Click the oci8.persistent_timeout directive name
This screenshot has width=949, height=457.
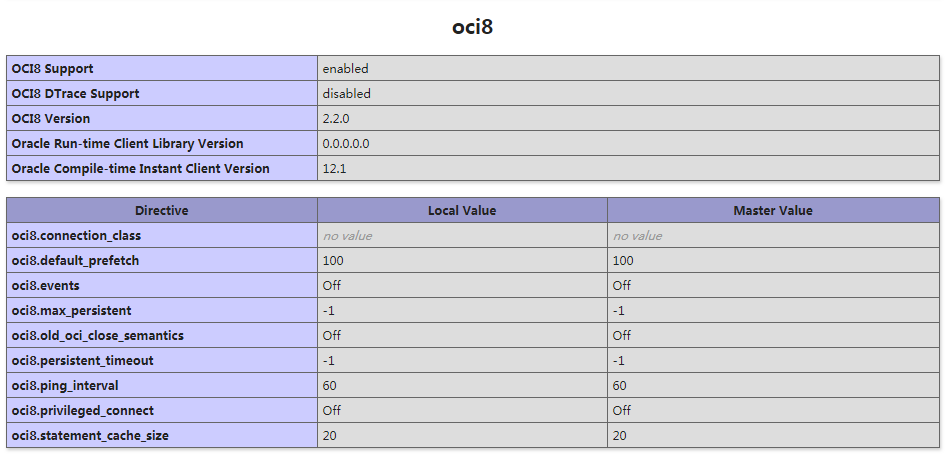[83, 361]
